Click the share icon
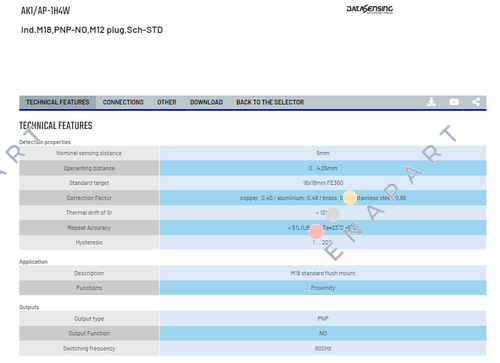Viewport: 500px width, 363px height. click(476, 102)
